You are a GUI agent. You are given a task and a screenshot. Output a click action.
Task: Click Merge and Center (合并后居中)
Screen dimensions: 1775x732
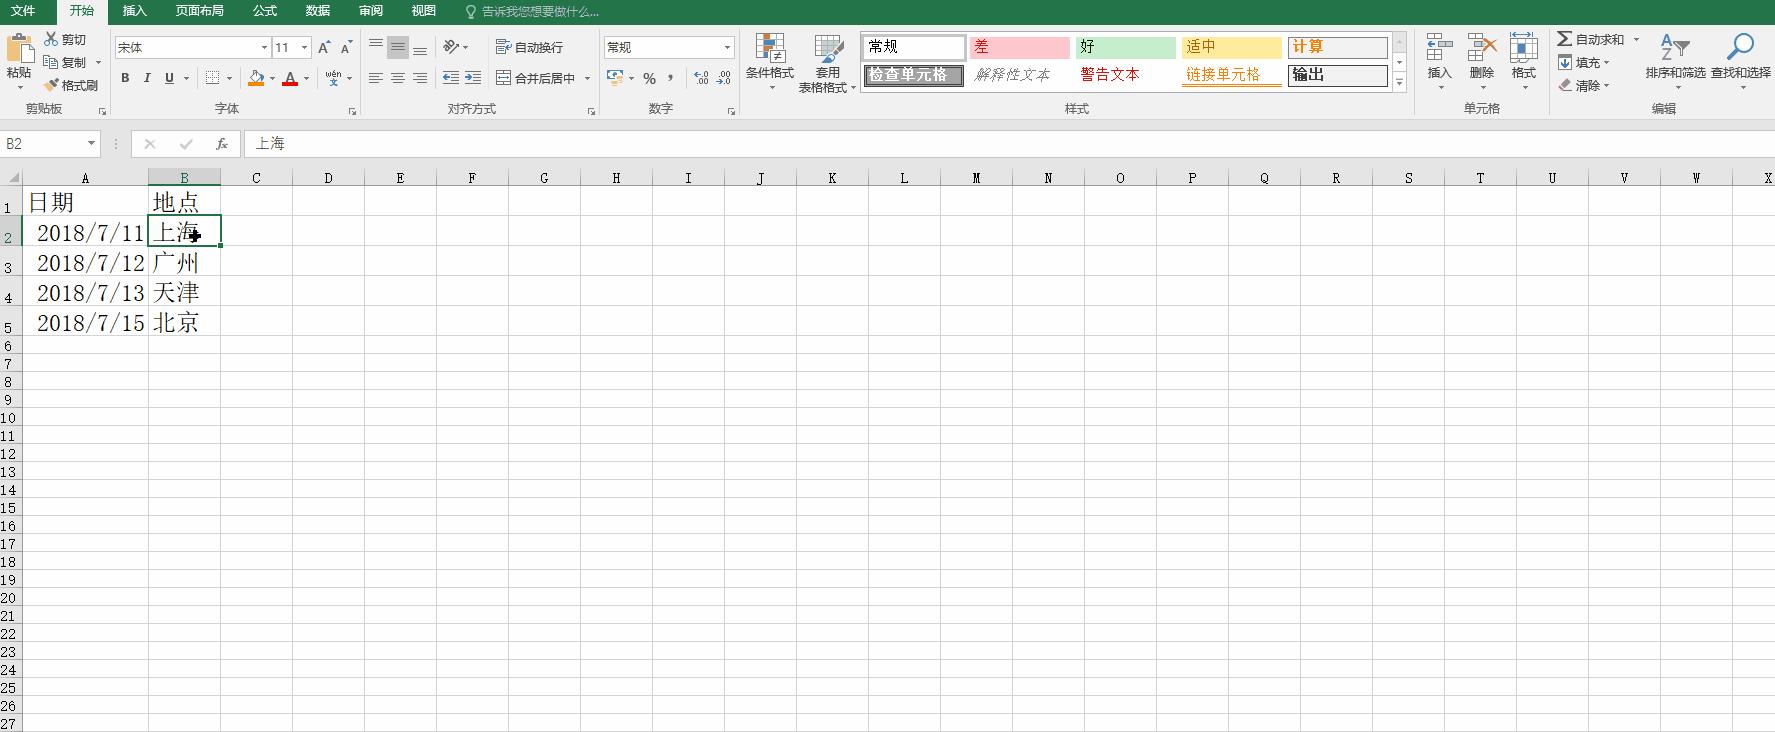[536, 78]
